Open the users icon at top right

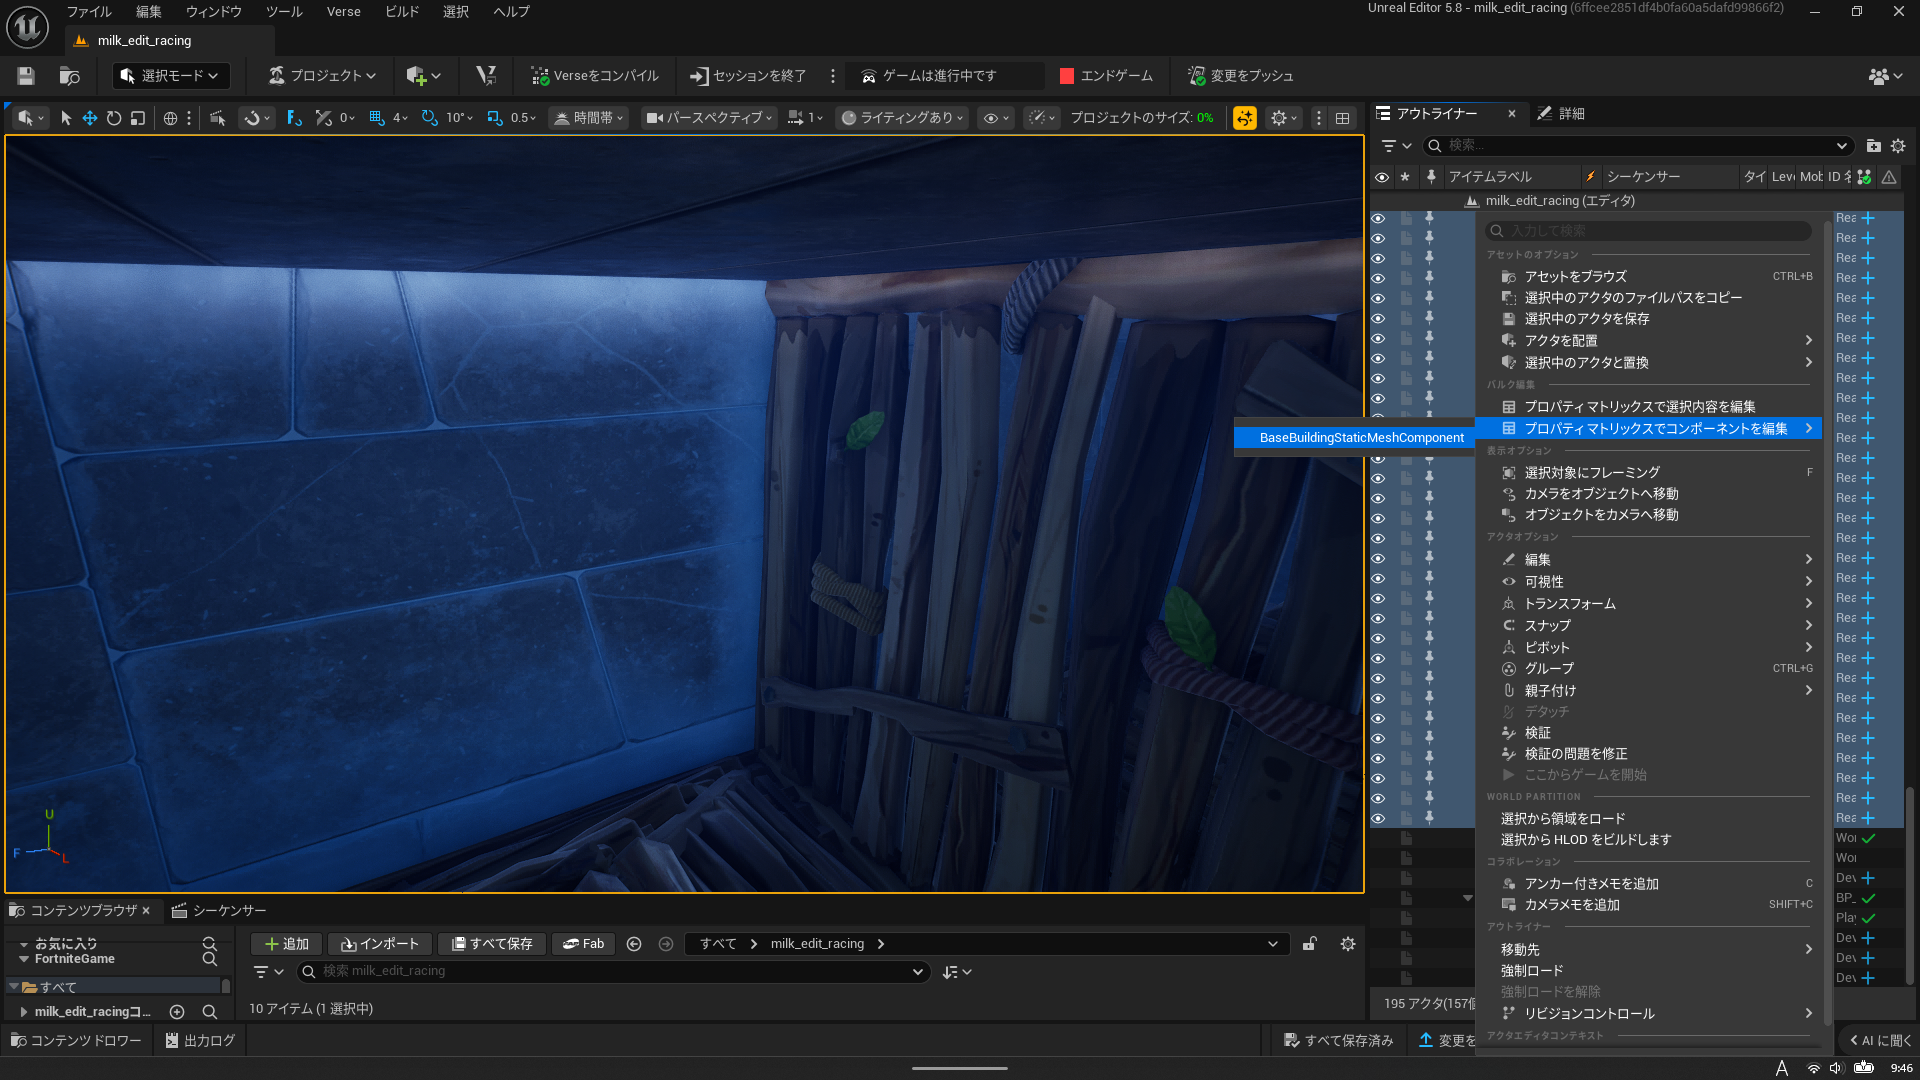pyautogui.click(x=1885, y=76)
